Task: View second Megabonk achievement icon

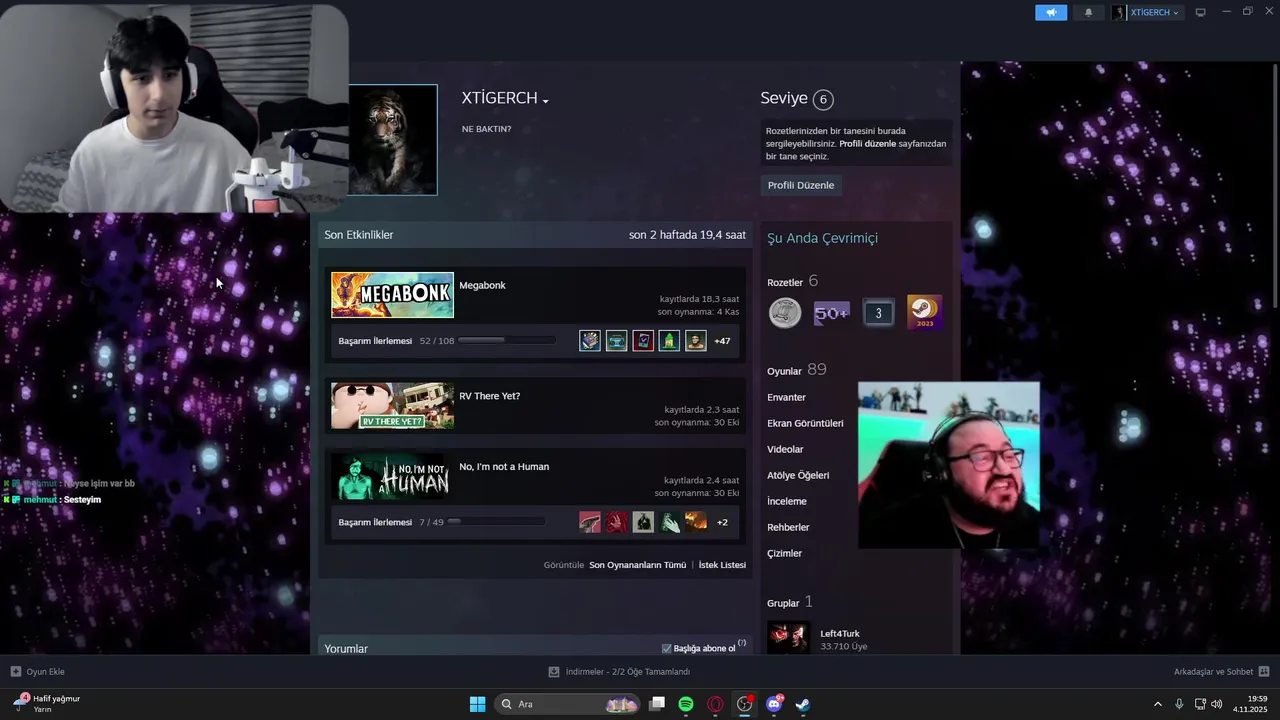Action: (x=616, y=341)
